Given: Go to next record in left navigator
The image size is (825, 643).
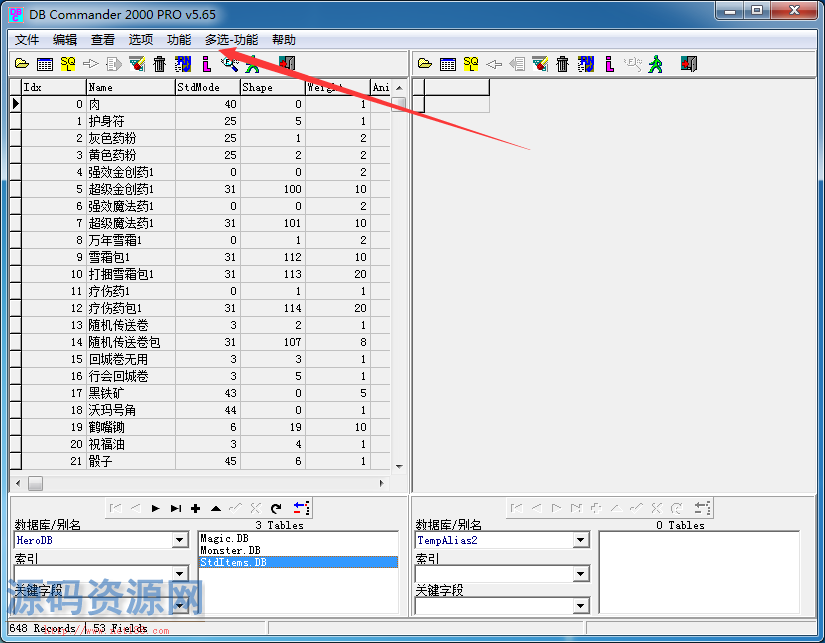Looking at the screenshot, I should tap(155, 508).
